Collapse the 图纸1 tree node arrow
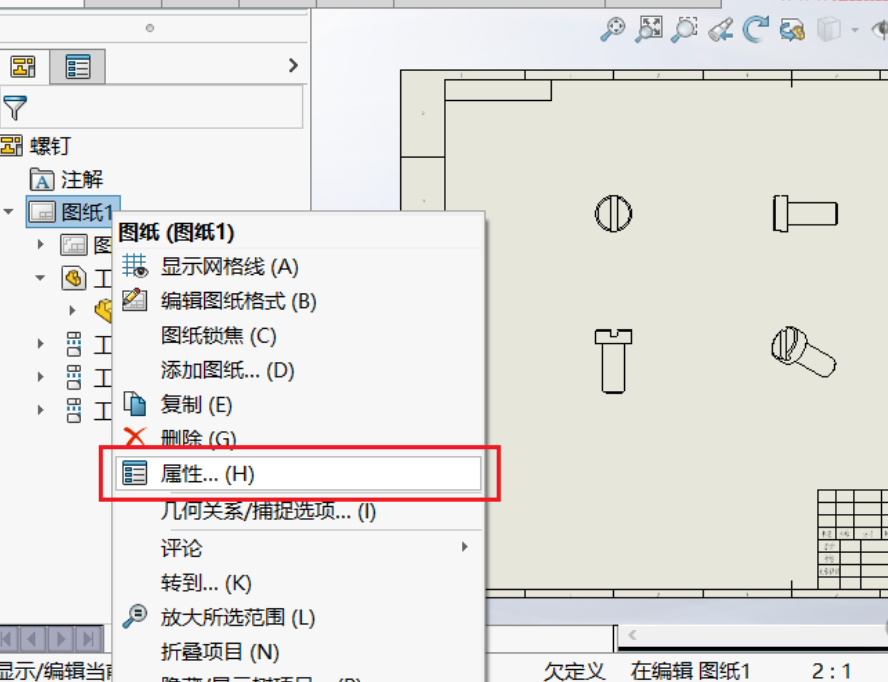The image size is (888, 682). [x=8, y=212]
